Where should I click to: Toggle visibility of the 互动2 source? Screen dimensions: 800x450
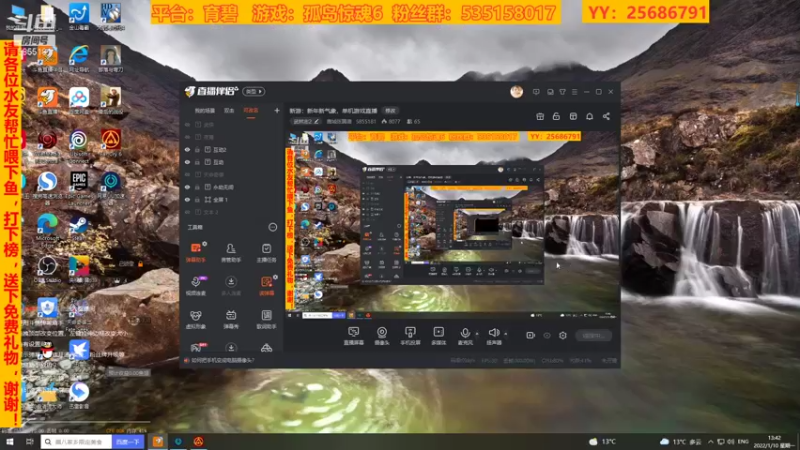coord(187,149)
